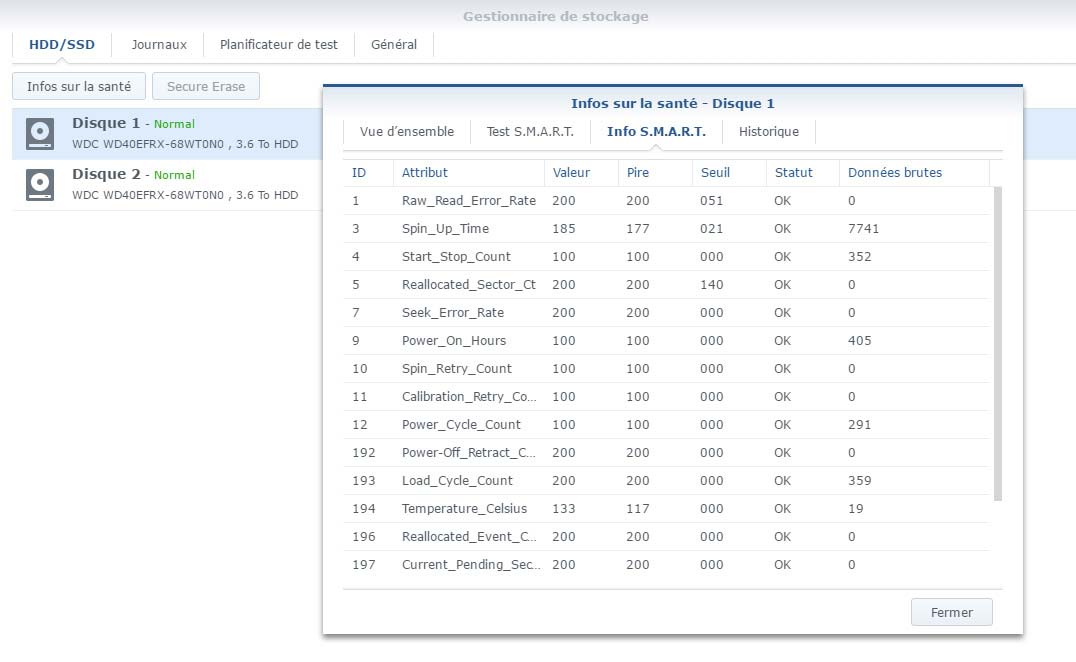
Task: Click worst value 177
Action: [x=638, y=229]
